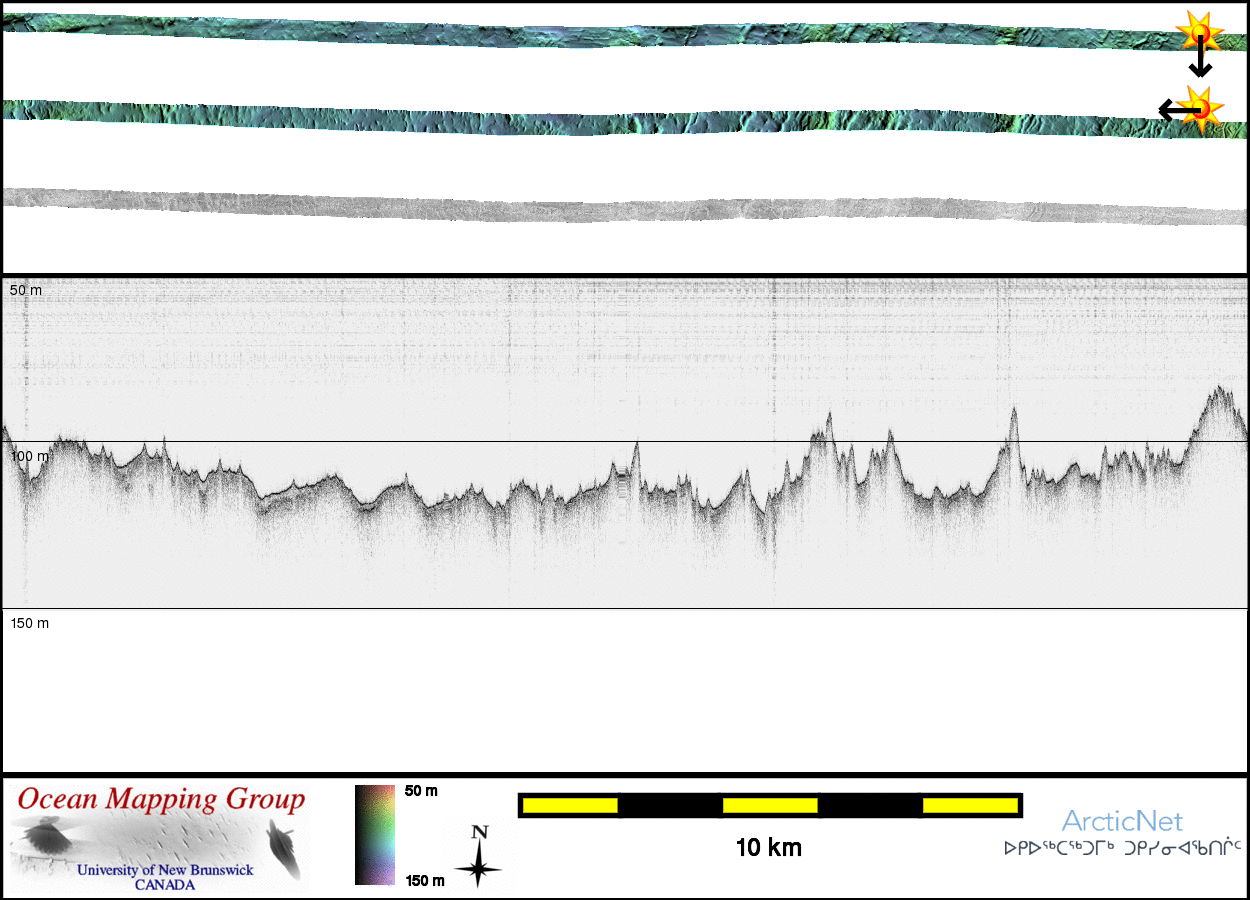This screenshot has width=1250, height=900.
Task: Click the downward-pointing black arrow
Action: [x=1200, y=62]
